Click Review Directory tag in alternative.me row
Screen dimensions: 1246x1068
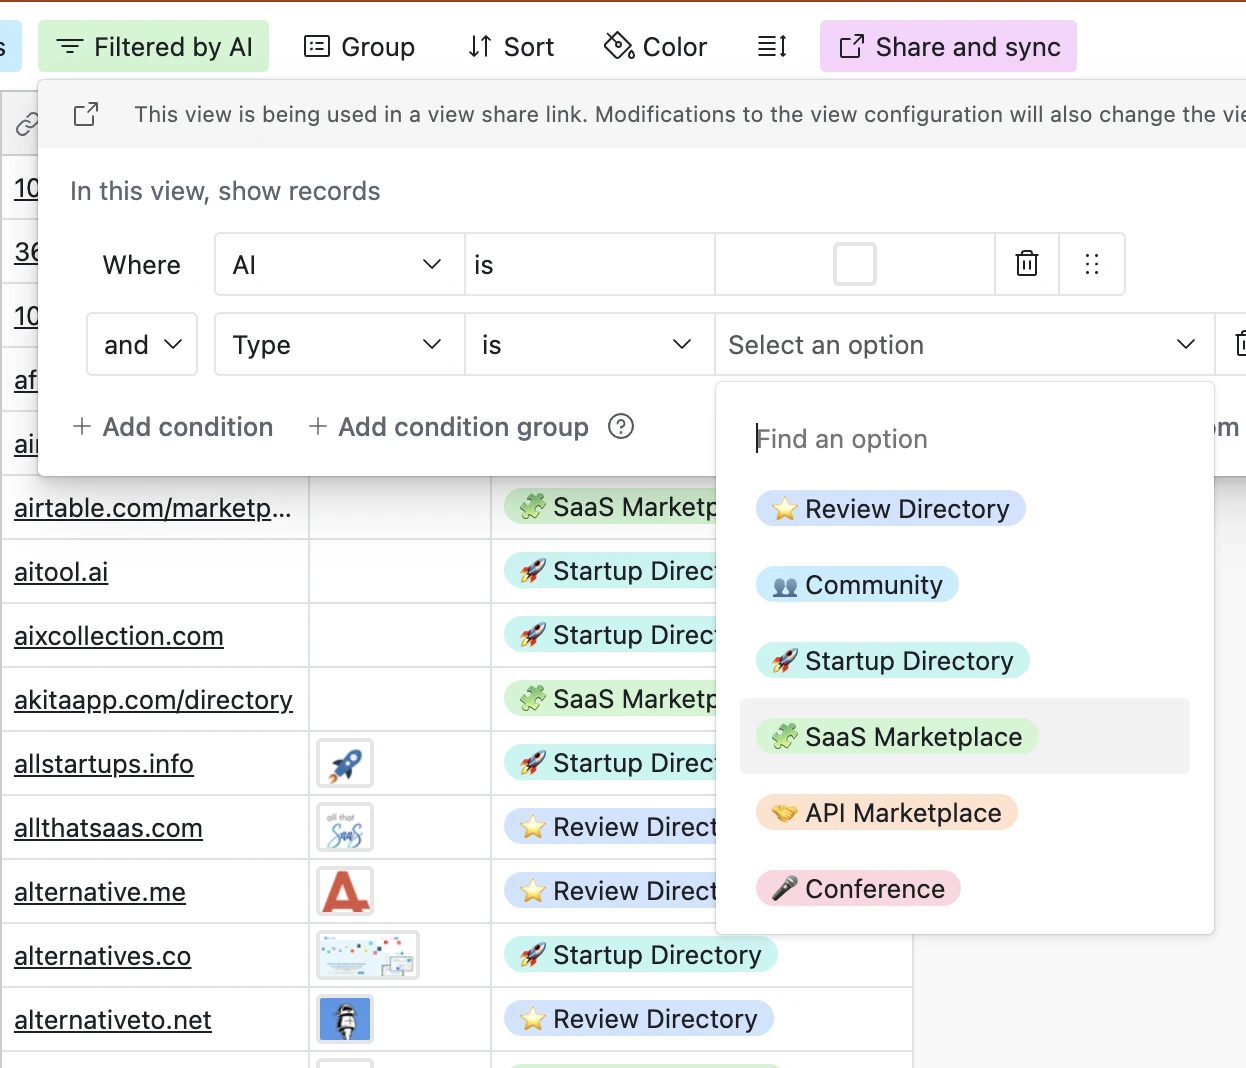pyautogui.click(x=611, y=891)
